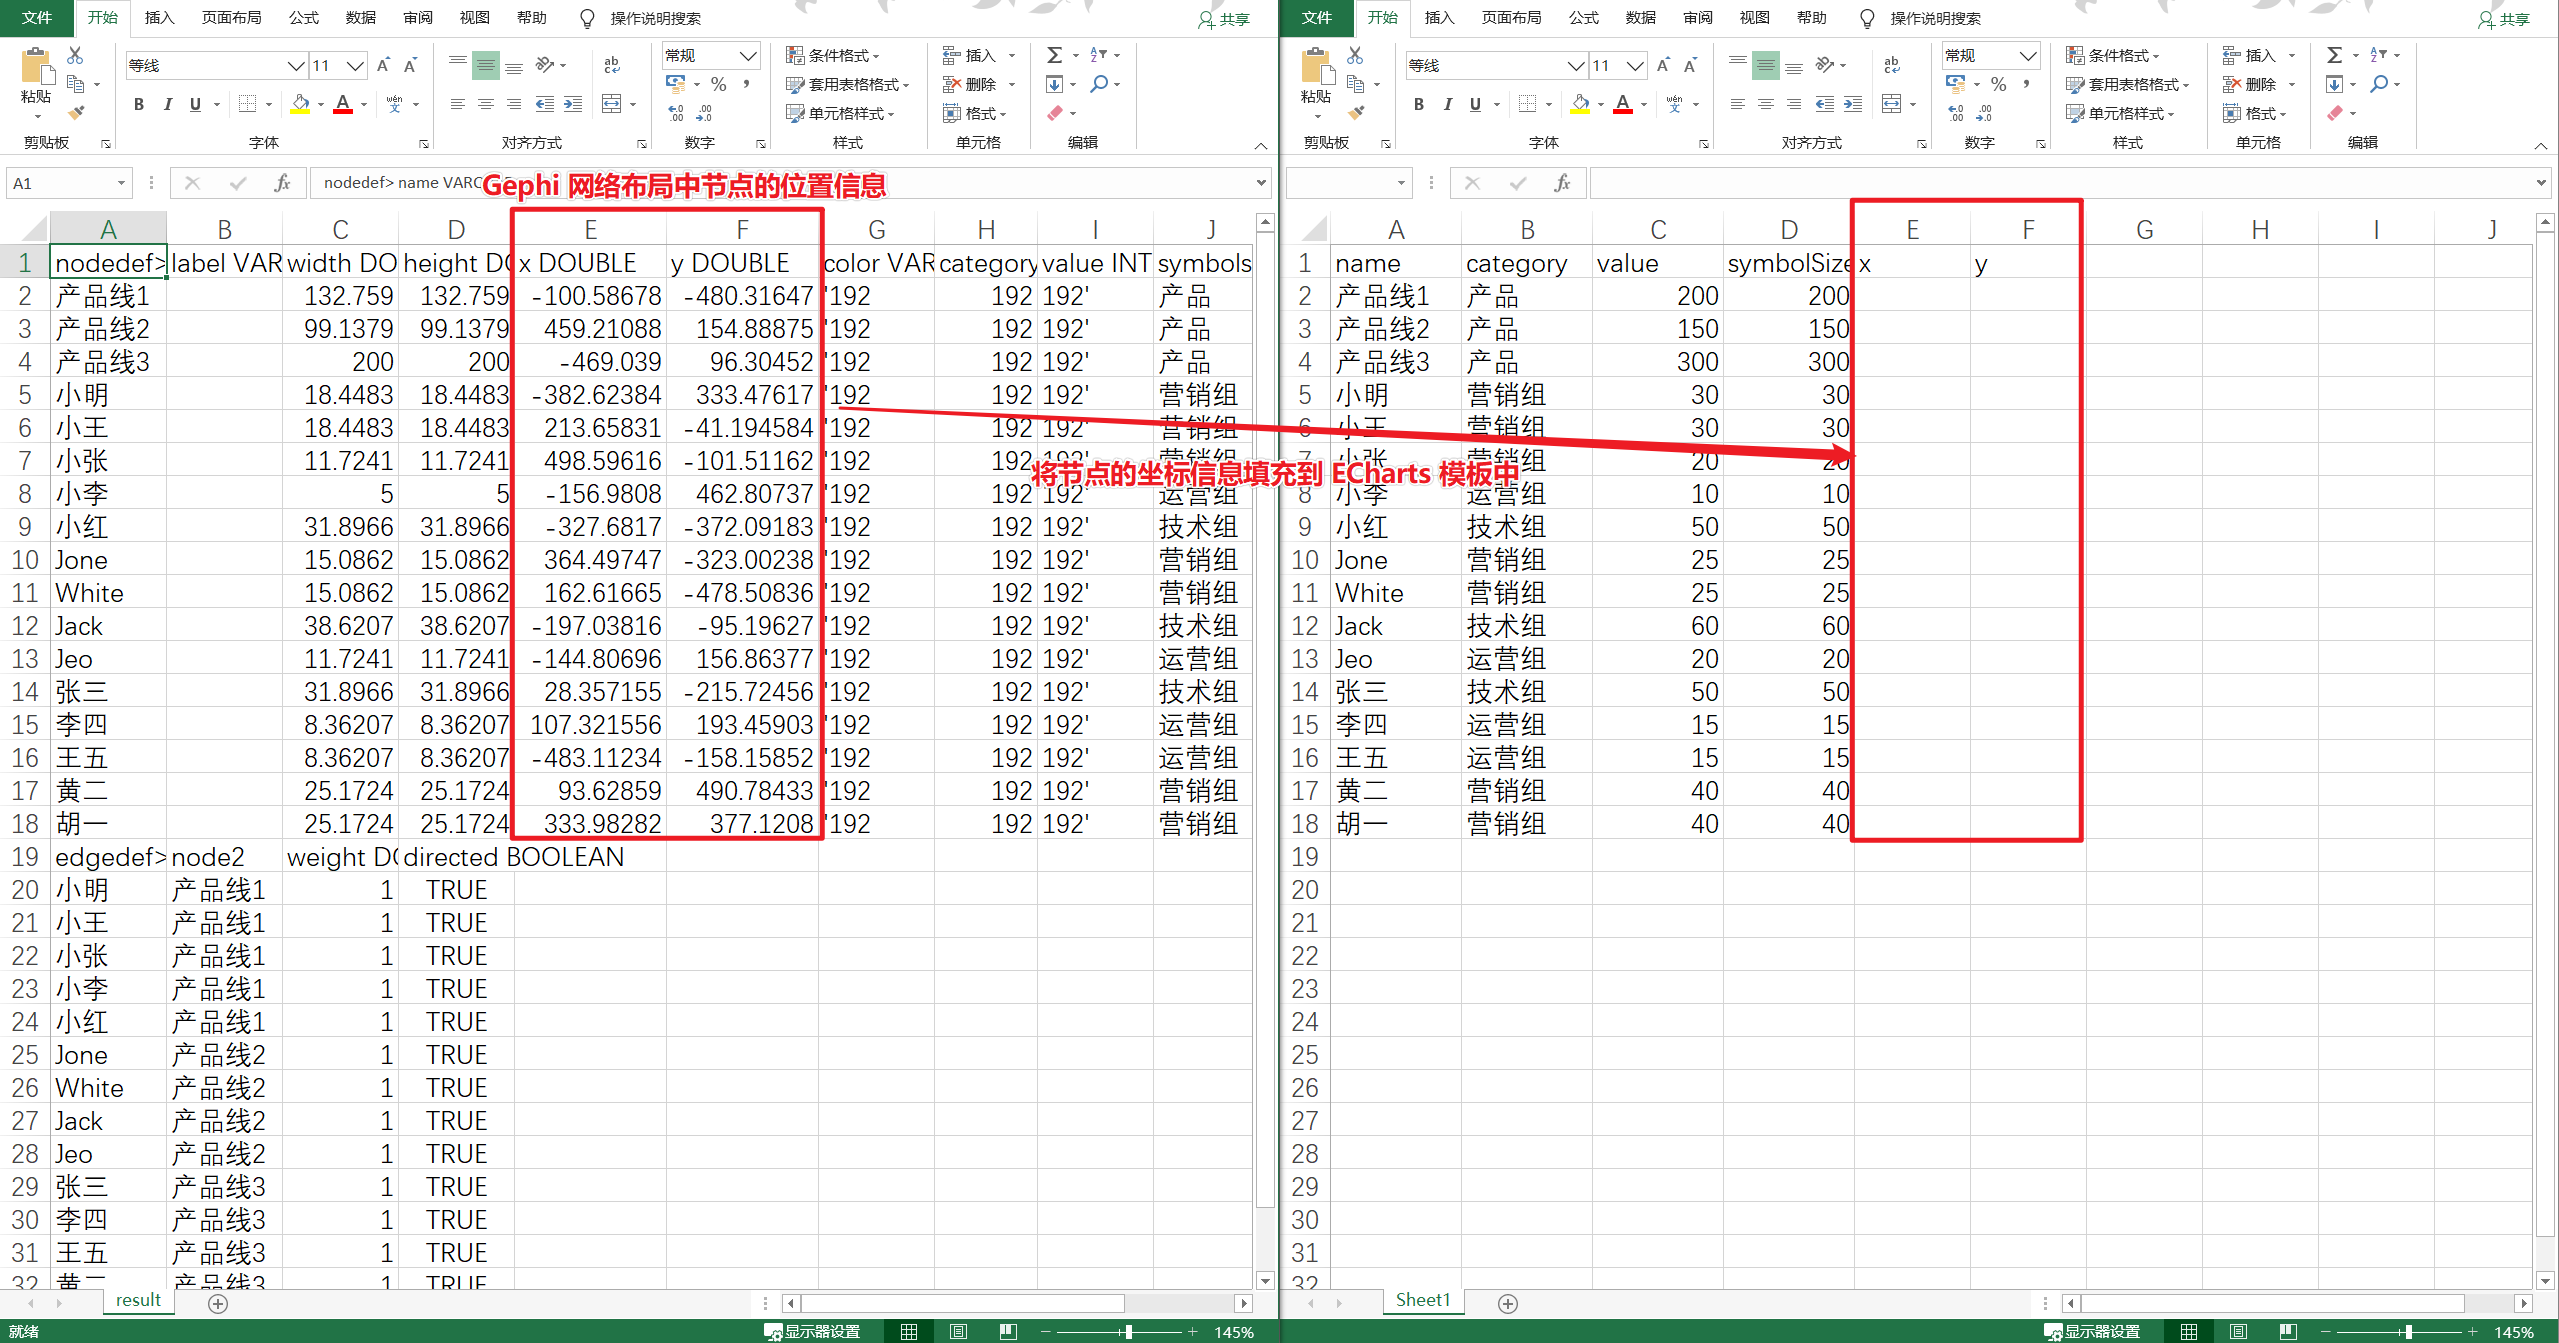
Task: Switch to 视图 tab in right window
Action: click(1754, 18)
